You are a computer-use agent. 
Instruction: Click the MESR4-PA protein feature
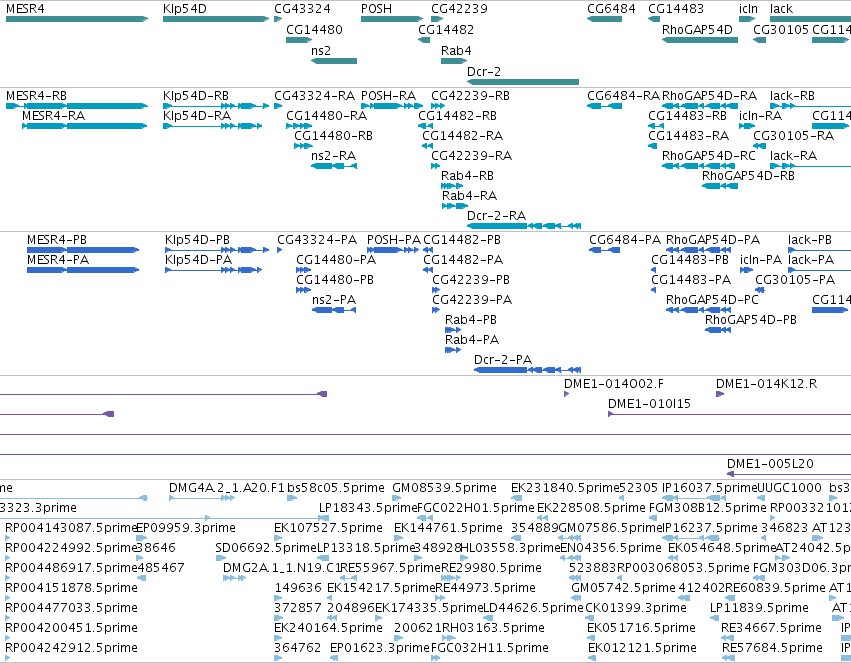click(83, 270)
